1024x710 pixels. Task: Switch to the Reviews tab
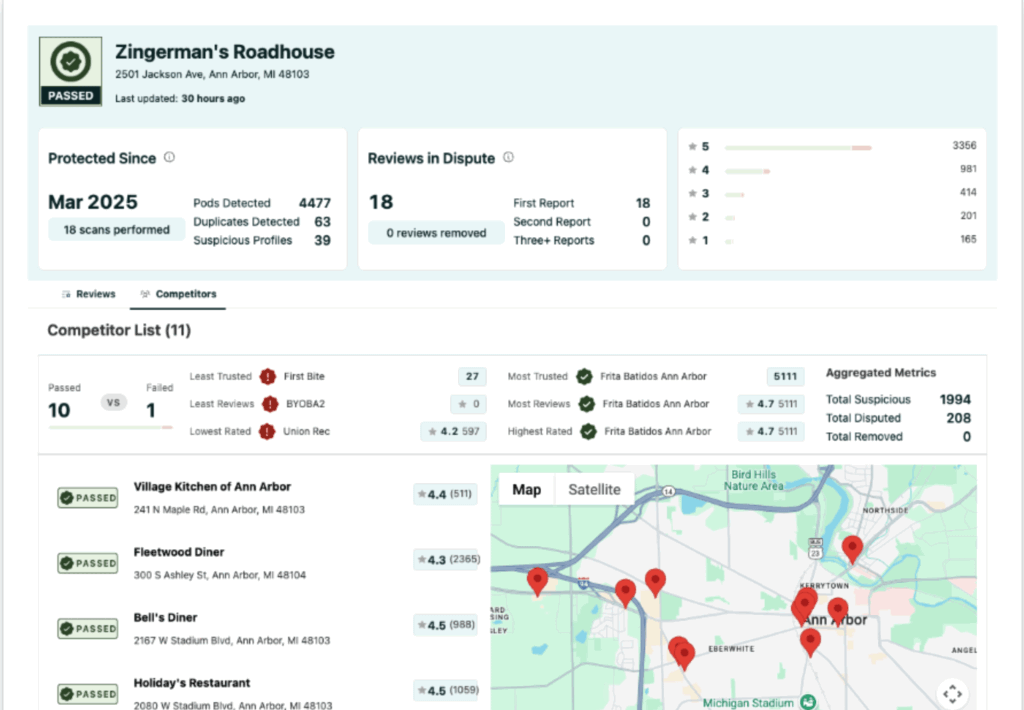[89, 295]
